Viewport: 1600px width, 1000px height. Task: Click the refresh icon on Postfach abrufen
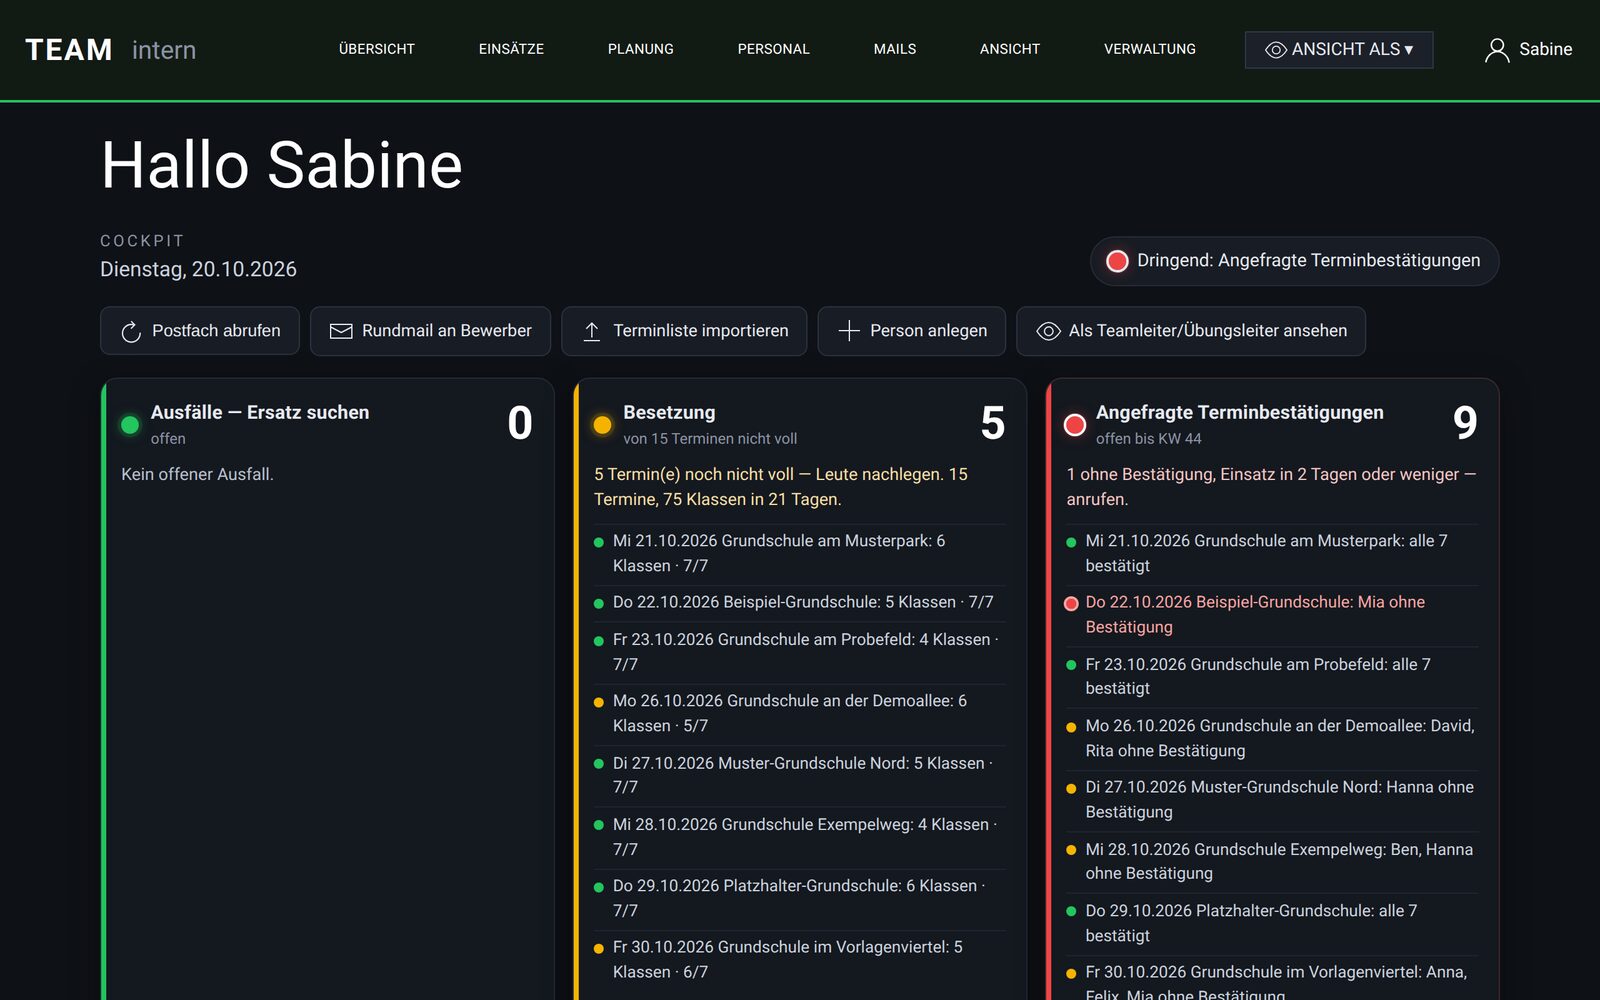pos(131,332)
